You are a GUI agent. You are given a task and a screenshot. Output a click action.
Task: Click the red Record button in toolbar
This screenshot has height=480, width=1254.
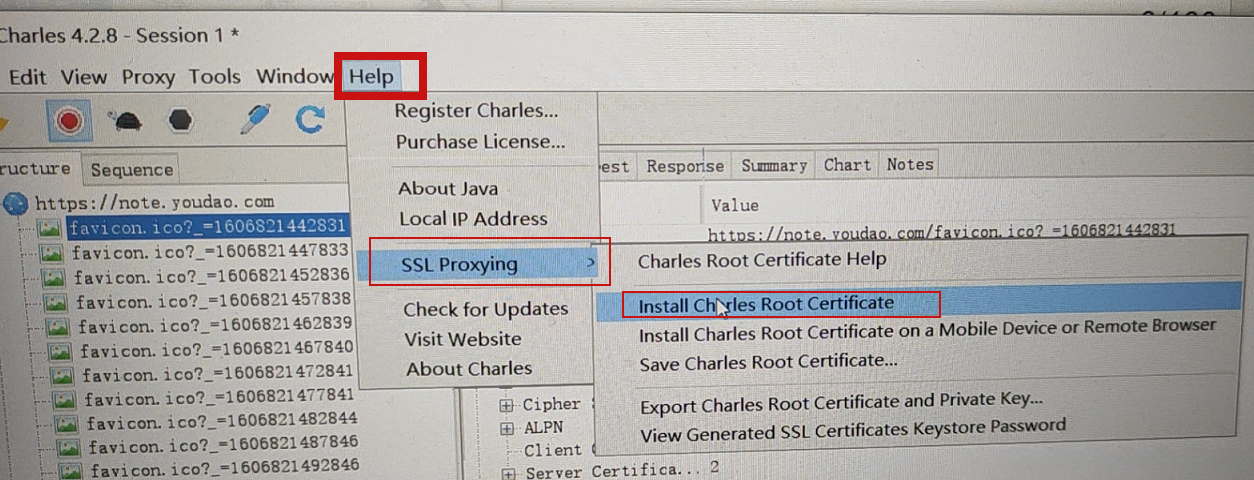click(69, 121)
